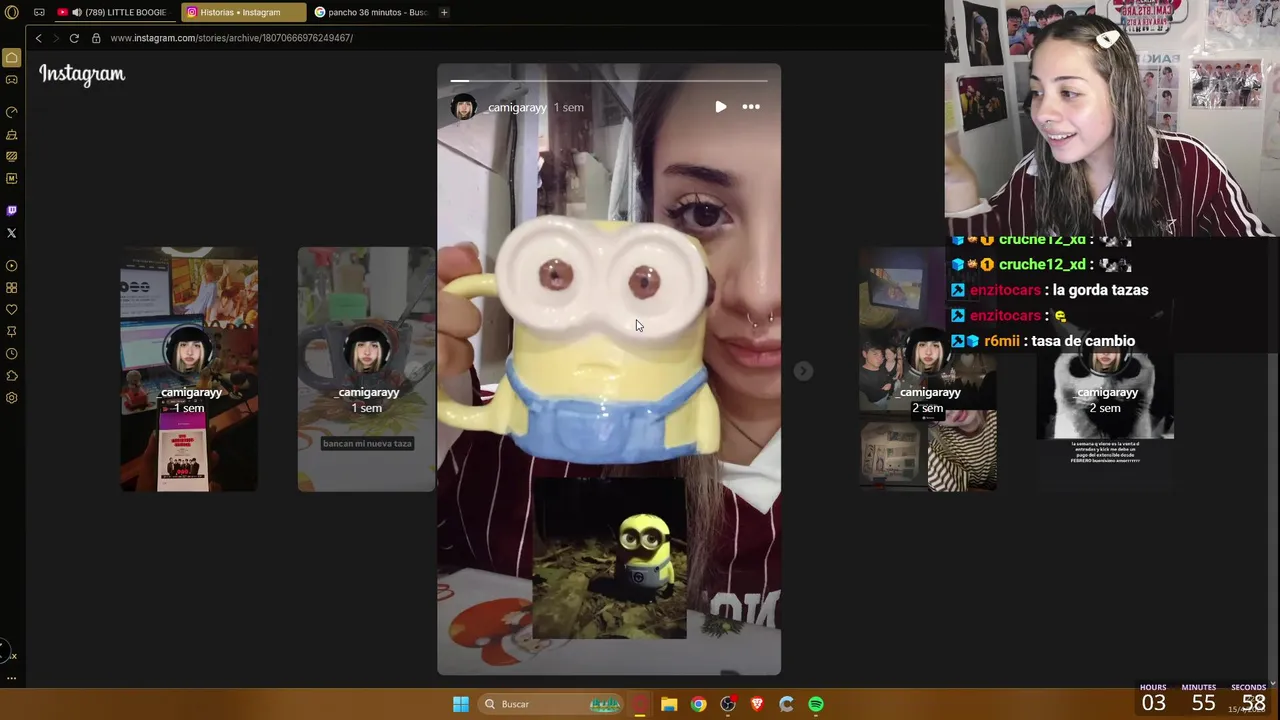Open the first 2 sem story thumbnail

click(x=928, y=369)
